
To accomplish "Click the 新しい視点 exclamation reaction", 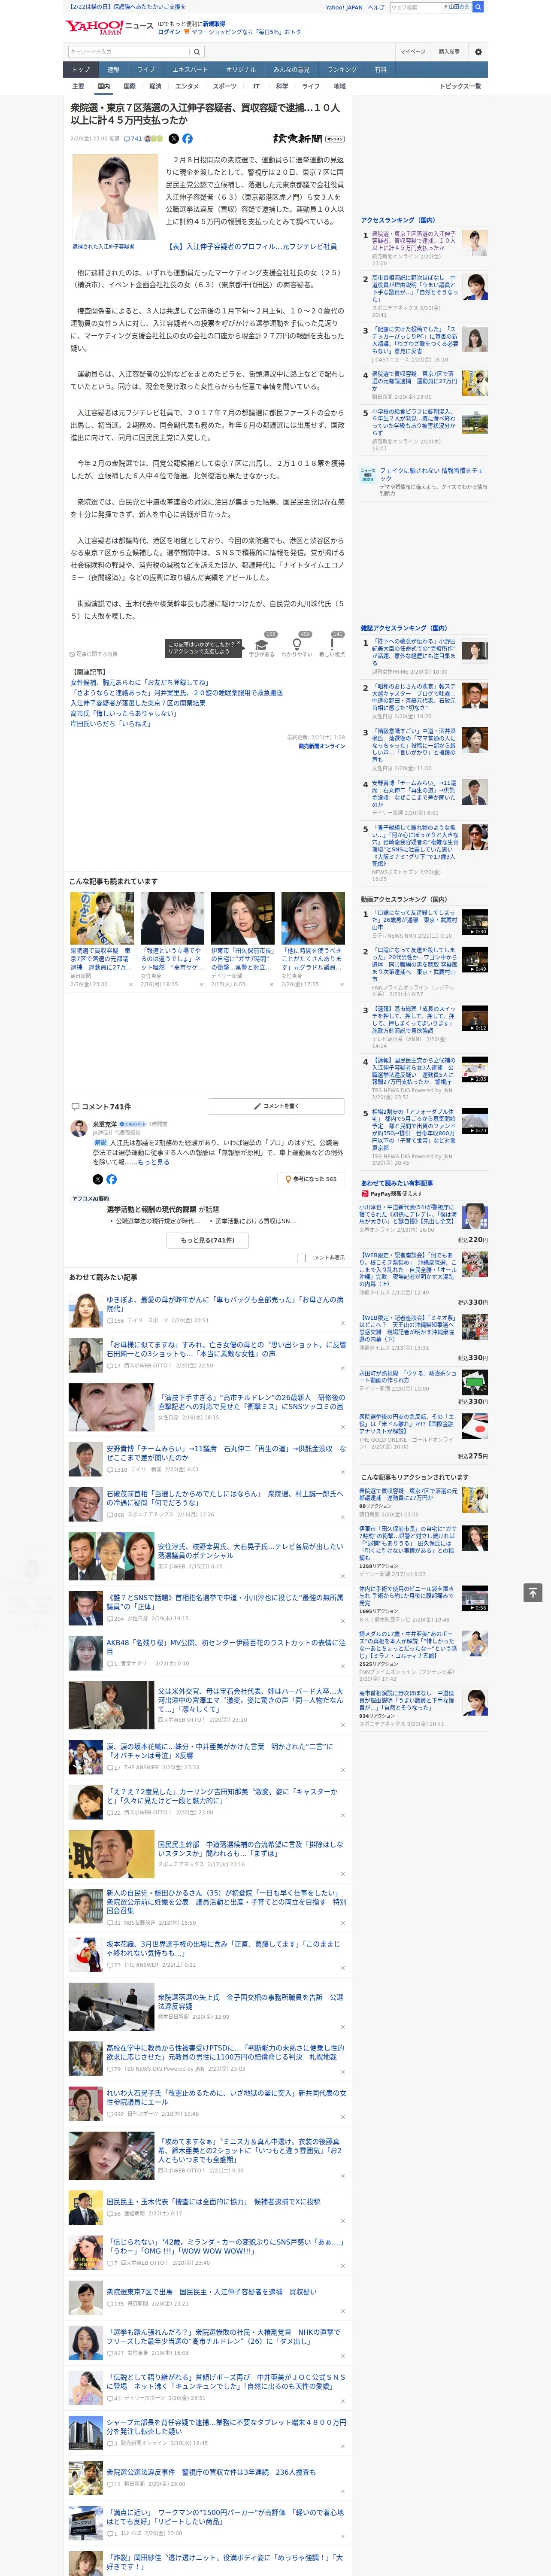I will [332, 644].
